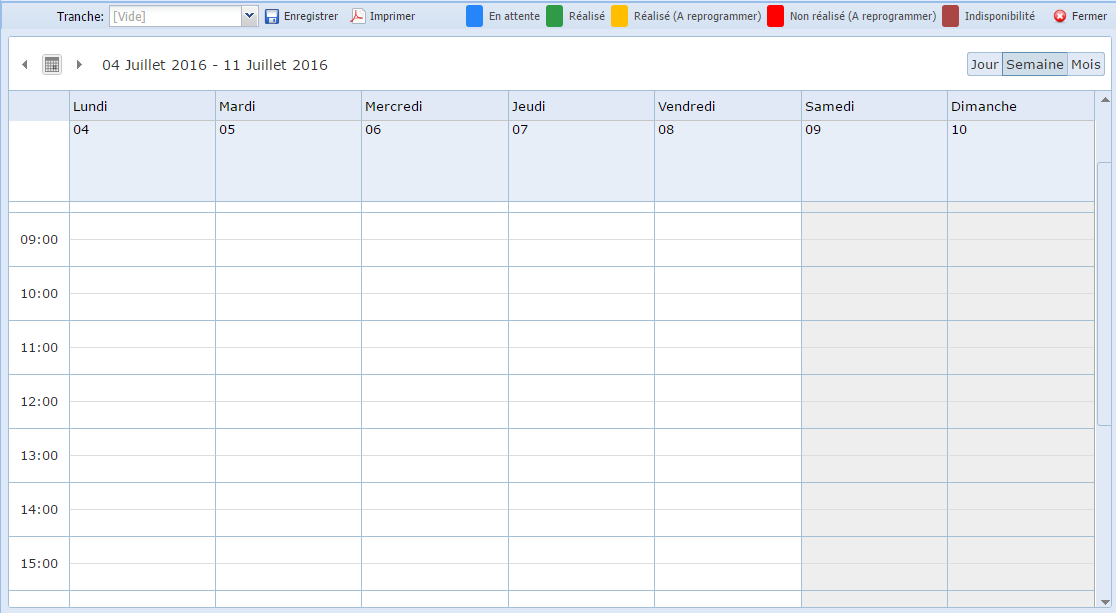Select the green Réalisé swatch
Image resolution: width=1116 pixels, height=613 pixels.
pos(554,16)
